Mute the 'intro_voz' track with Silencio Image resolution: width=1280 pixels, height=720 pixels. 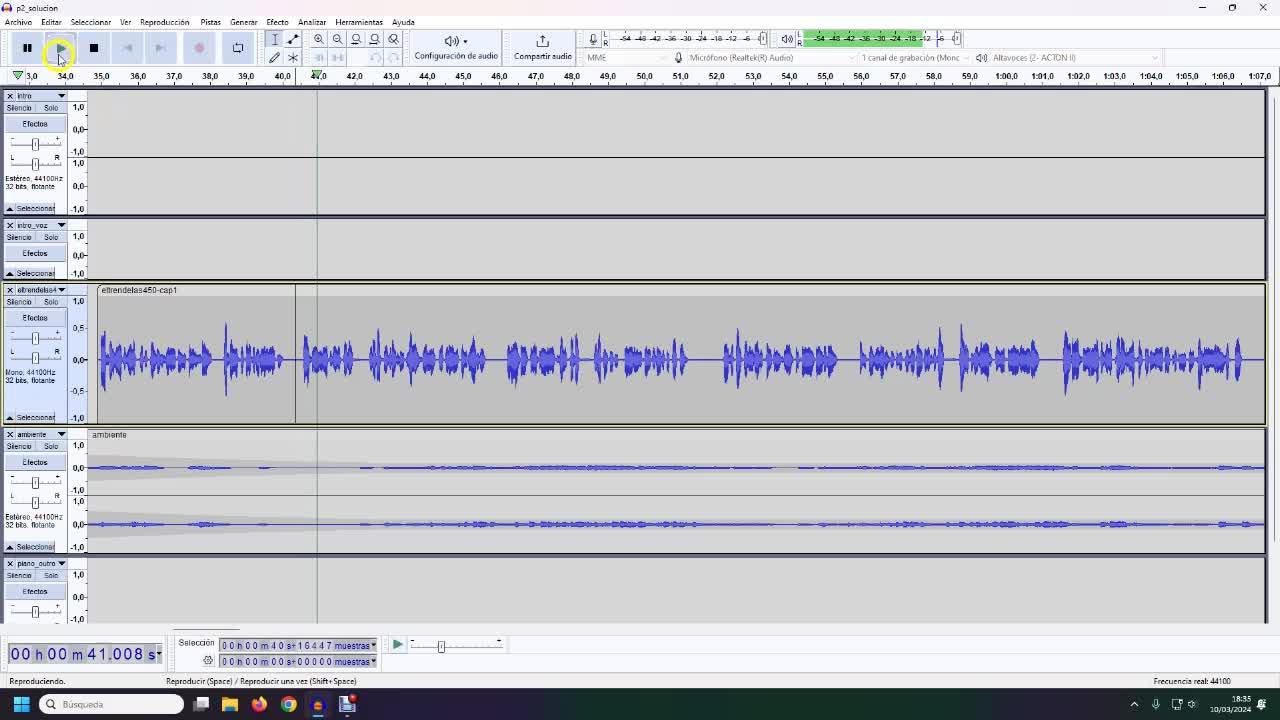coord(19,238)
